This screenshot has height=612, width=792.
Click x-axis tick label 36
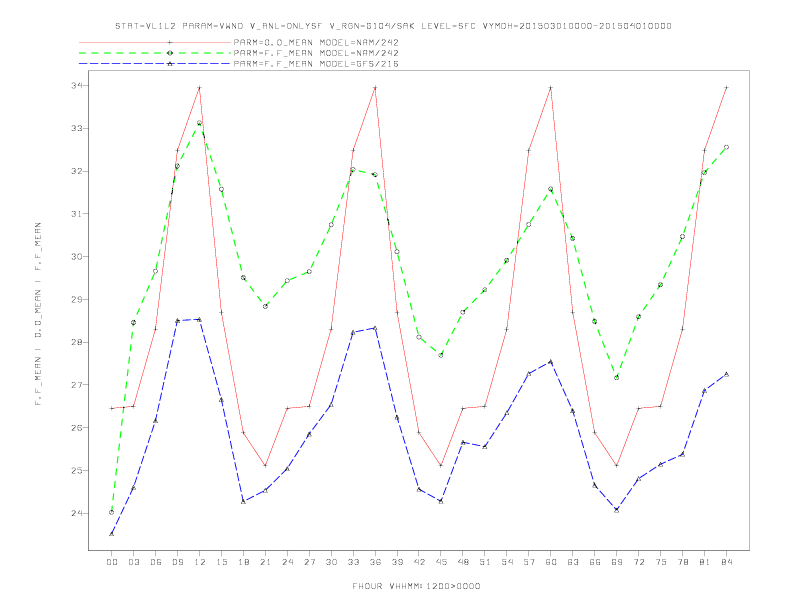click(375, 562)
